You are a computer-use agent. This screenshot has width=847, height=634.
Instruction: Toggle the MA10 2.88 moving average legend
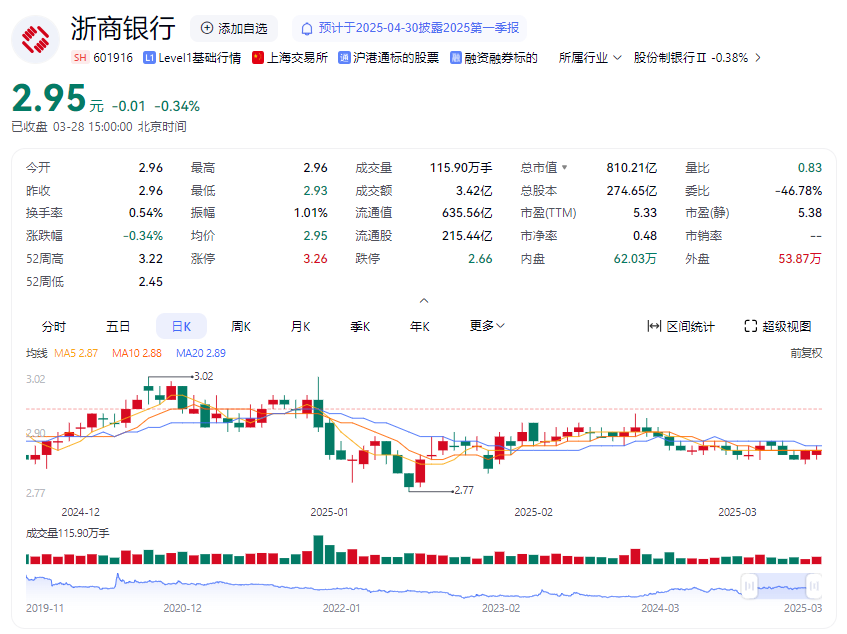click(137, 353)
